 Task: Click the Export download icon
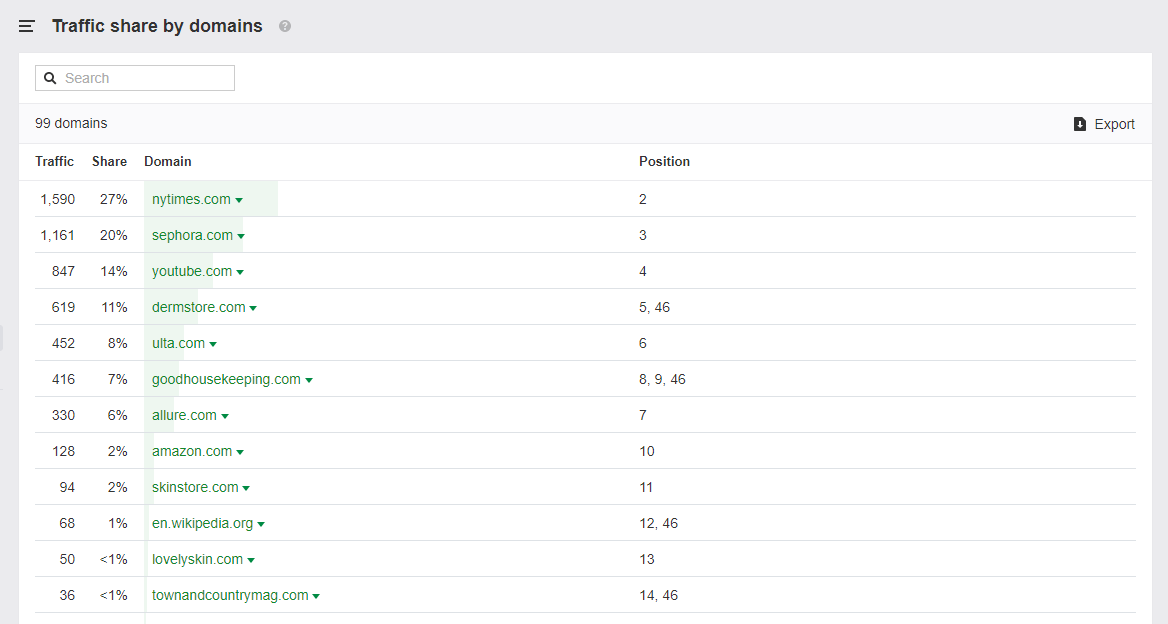pos(1079,124)
